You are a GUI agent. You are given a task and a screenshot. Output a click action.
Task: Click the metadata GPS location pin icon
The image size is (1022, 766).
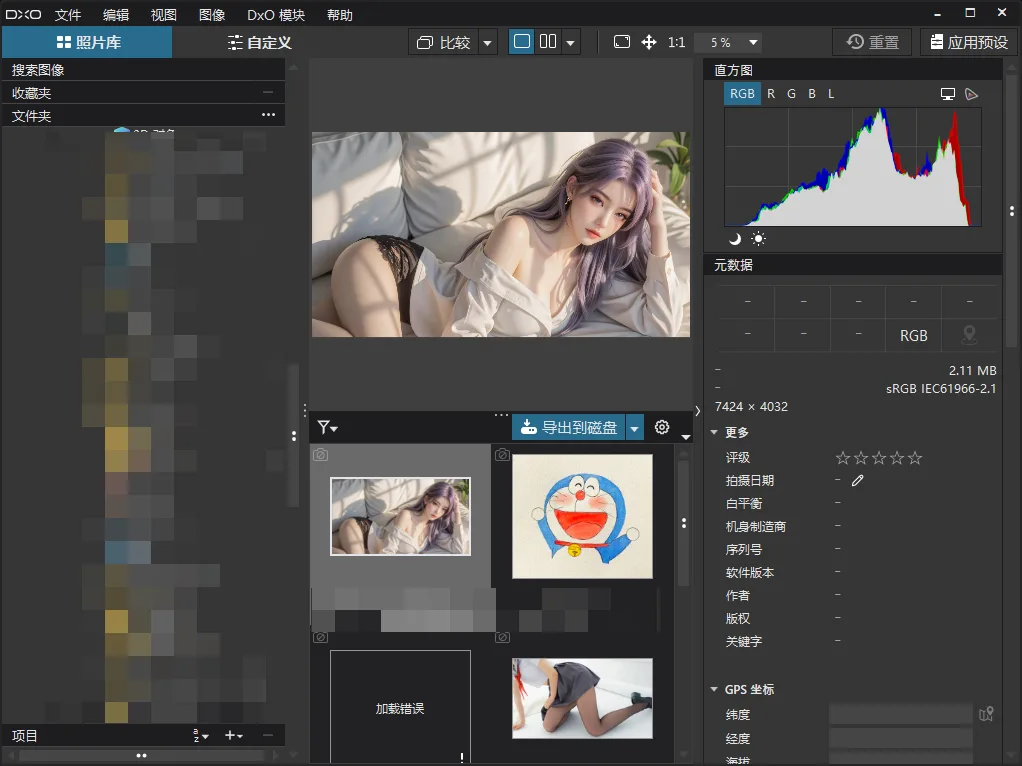click(969, 335)
